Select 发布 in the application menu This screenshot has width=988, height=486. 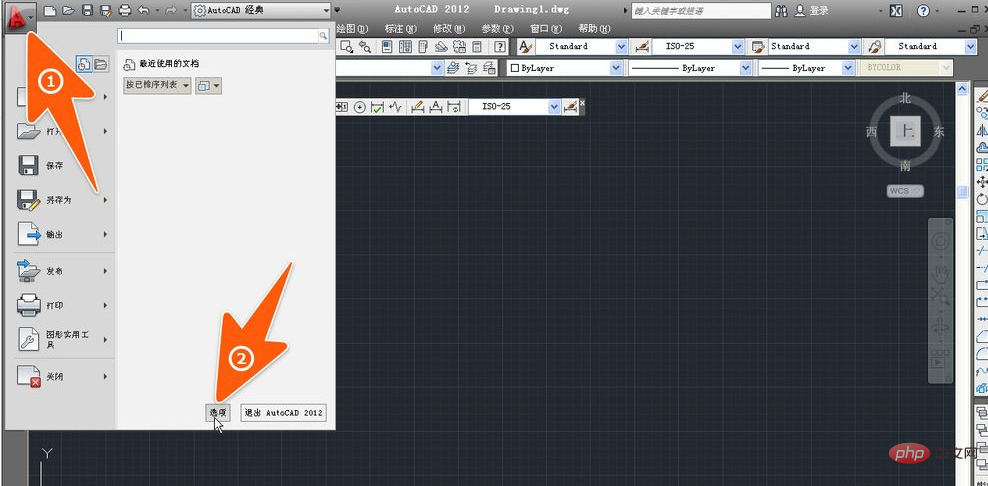coord(62,271)
